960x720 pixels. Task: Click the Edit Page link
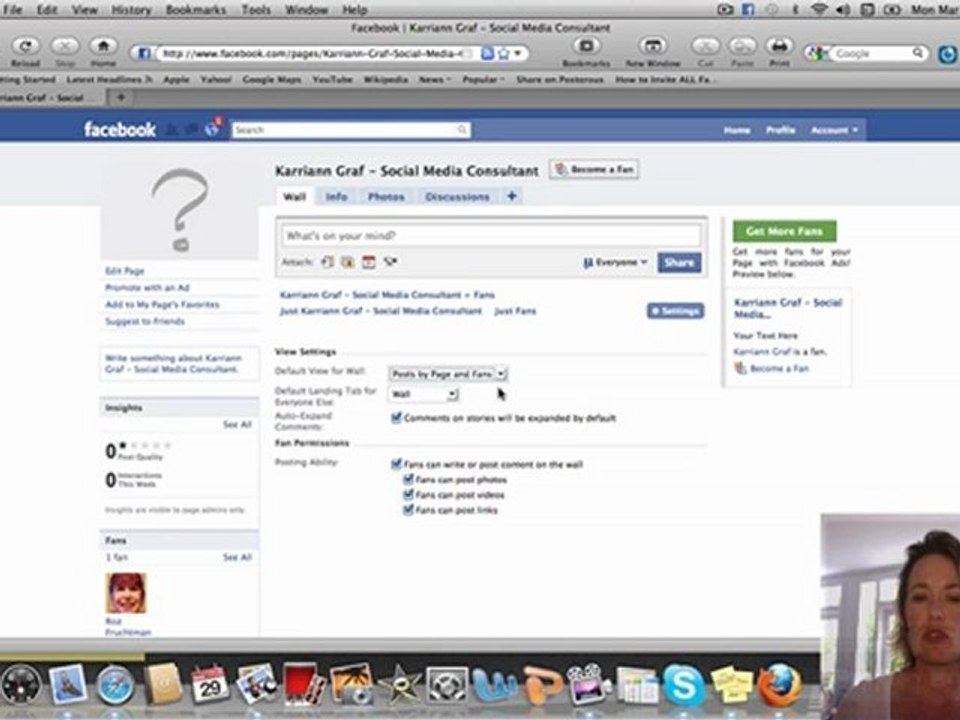pos(125,271)
